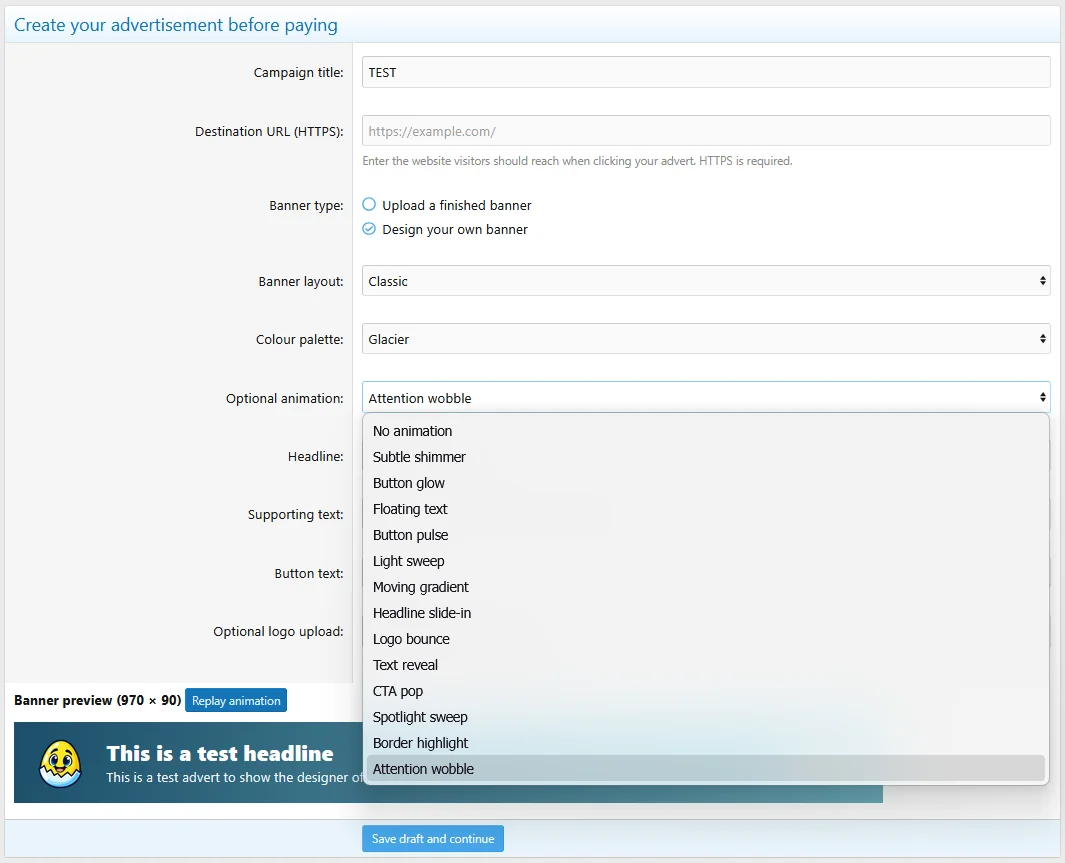The width and height of the screenshot is (1065, 863).
Task: Click 'This is a test headline' banner text
Action: [x=220, y=753]
